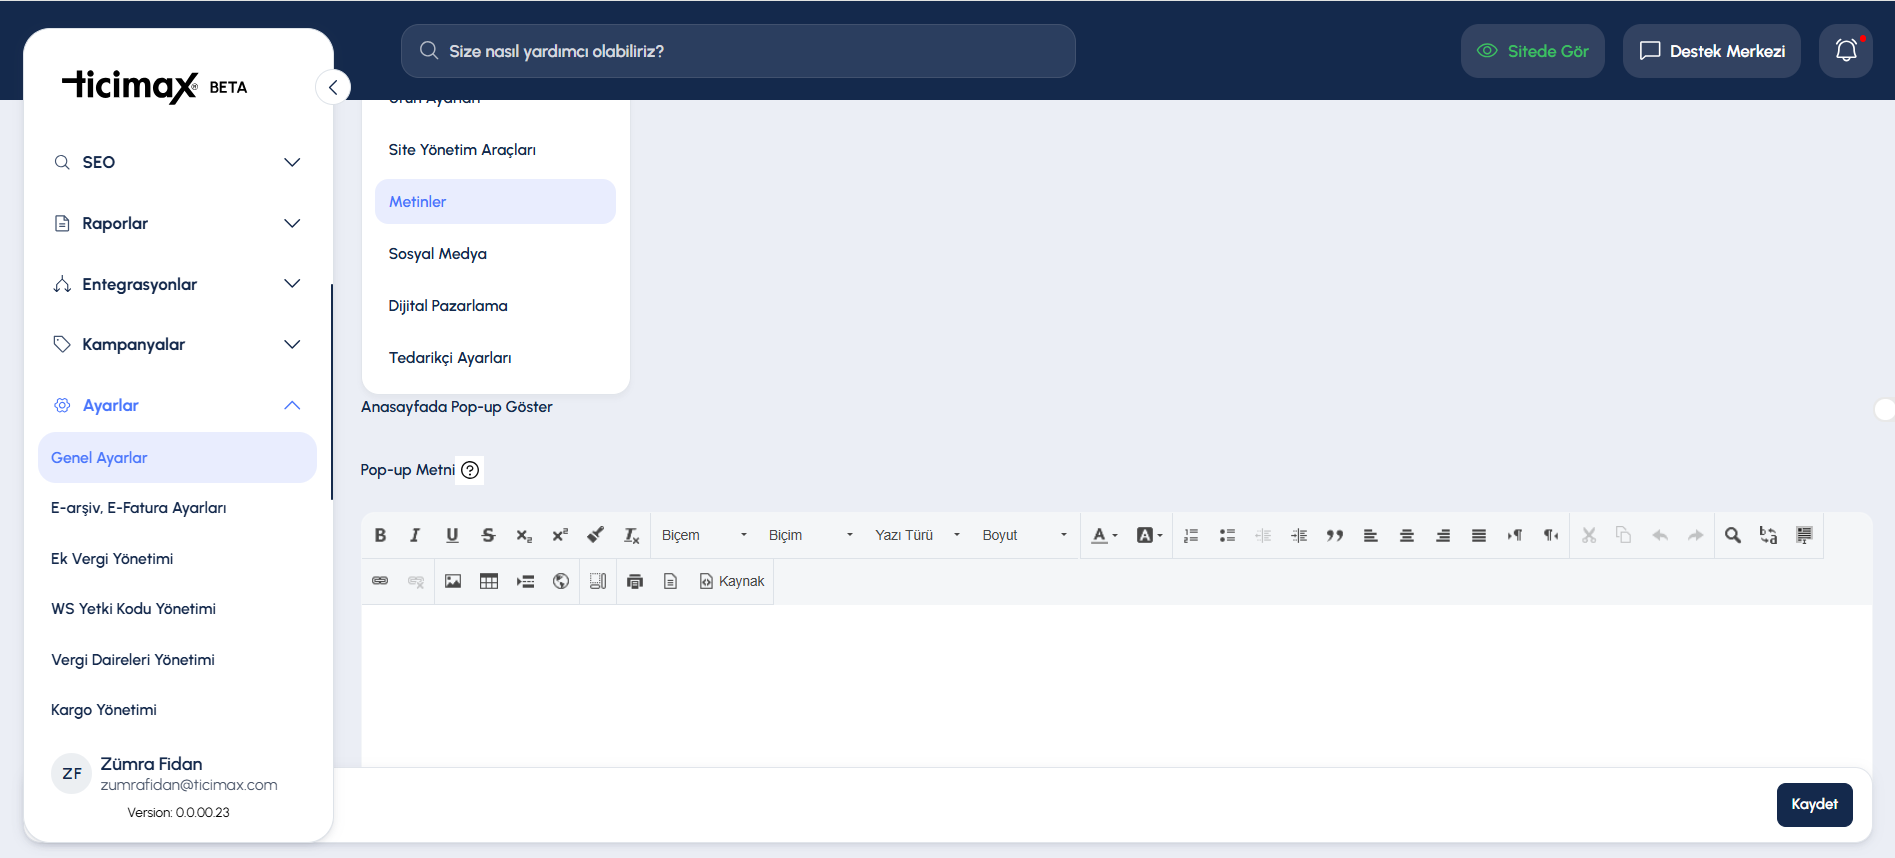Open editor find tool
Screen dimensions: 1895x858
pos(1733,535)
